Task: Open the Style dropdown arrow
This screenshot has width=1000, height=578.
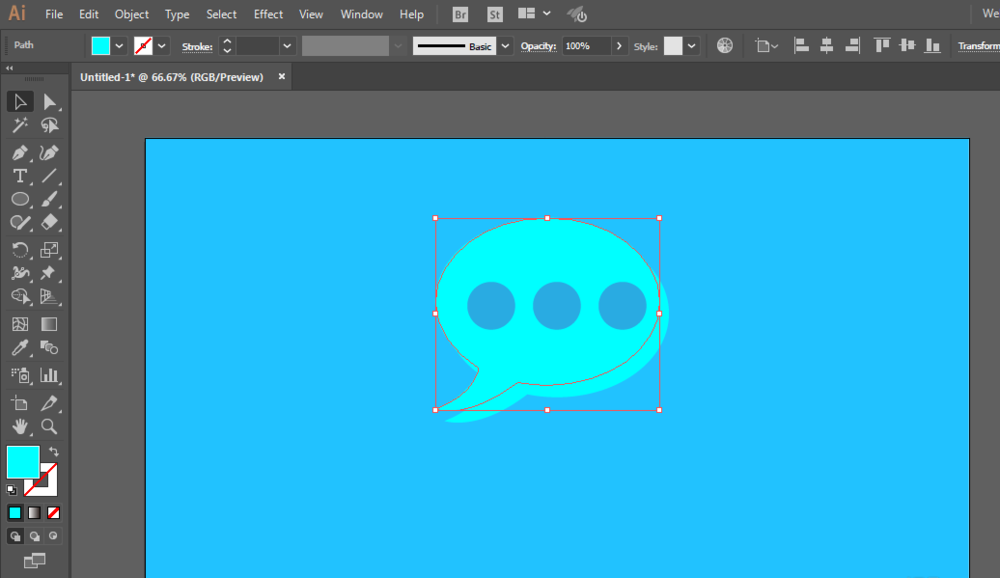Action: pyautogui.click(x=691, y=46)
